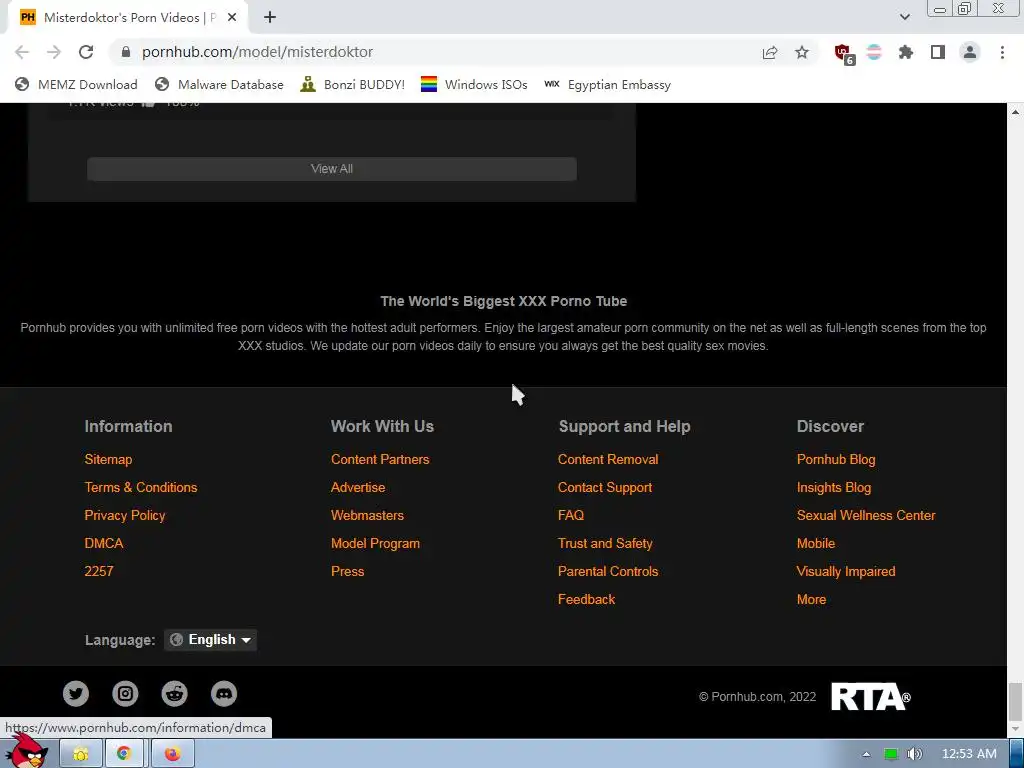Open the Malware Database bookmark
Screen dimensions: 1024x768
click(x=219, y=85)
